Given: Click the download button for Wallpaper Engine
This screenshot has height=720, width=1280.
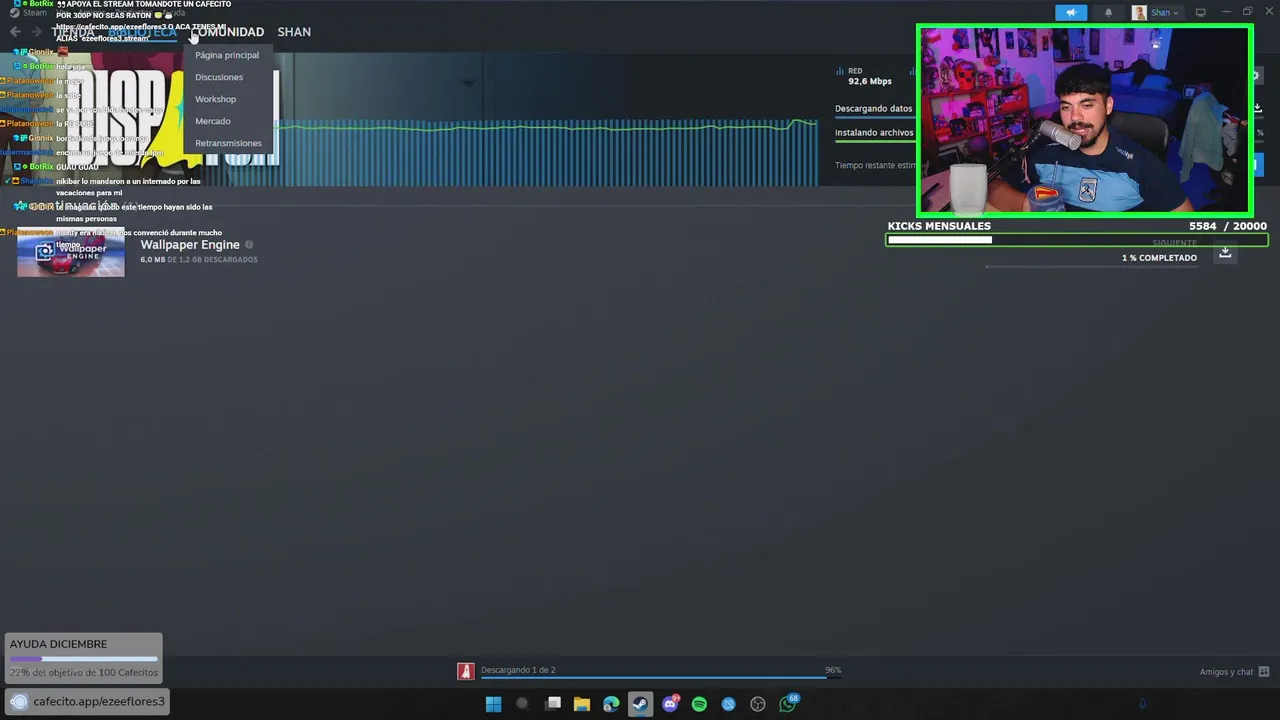Looking at the screenshot, I should coord(1225,254).
